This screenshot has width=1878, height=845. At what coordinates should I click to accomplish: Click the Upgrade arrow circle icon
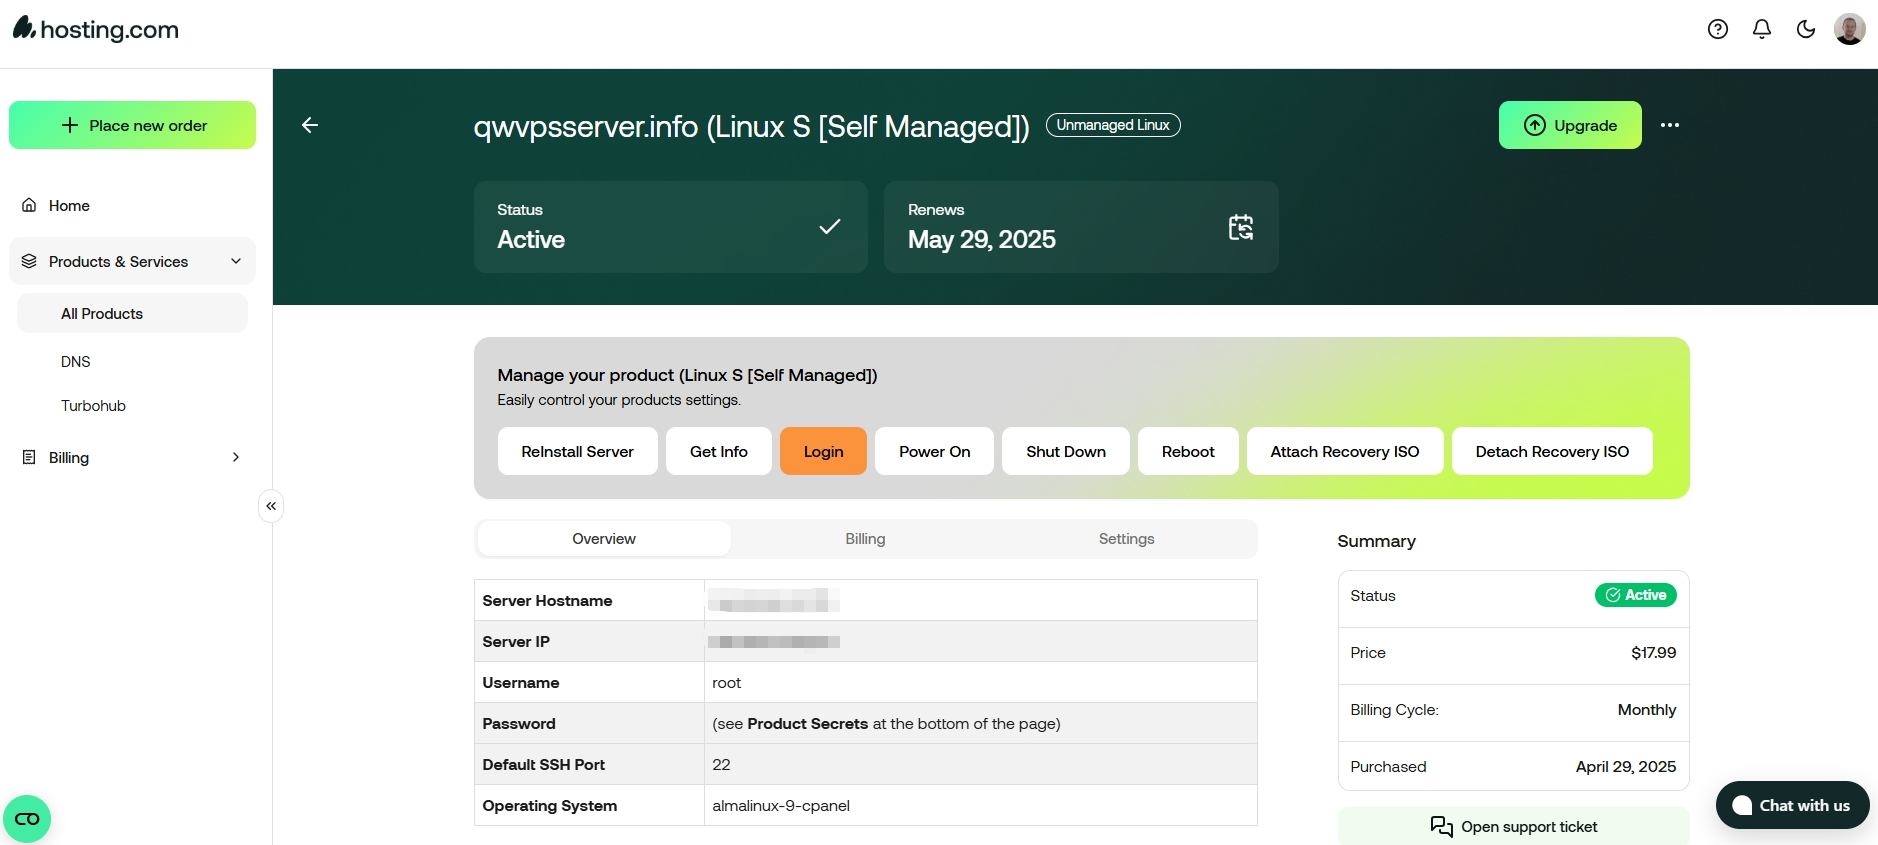click(1535, 125)
